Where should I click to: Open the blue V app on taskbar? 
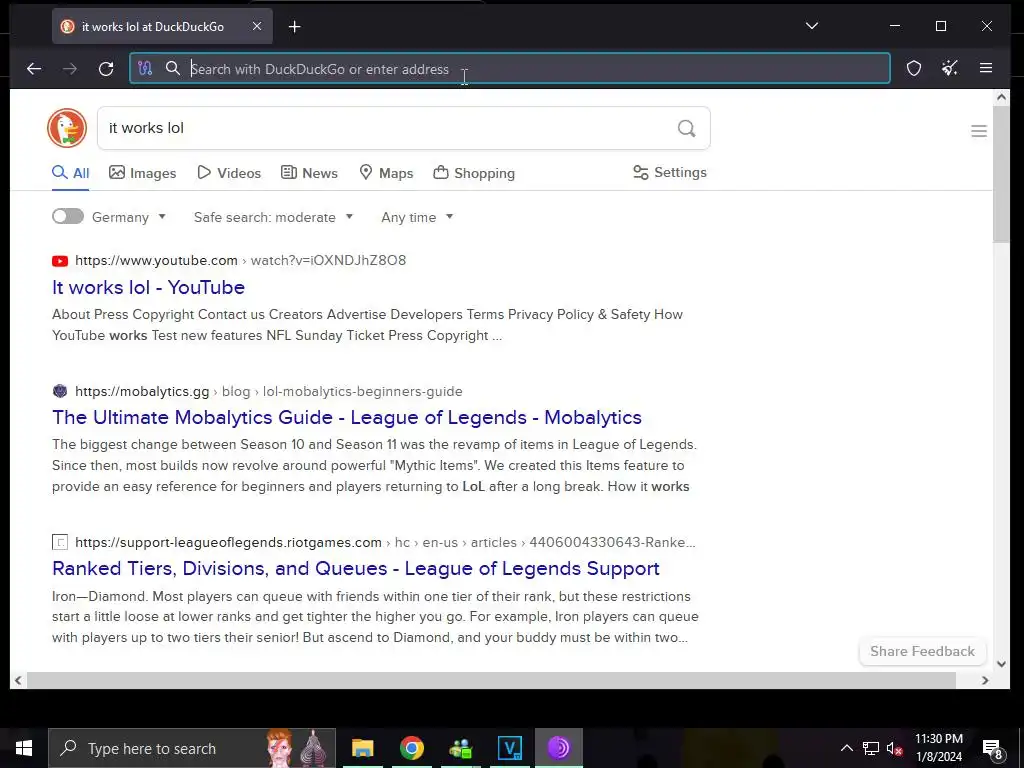click(509, 748)
